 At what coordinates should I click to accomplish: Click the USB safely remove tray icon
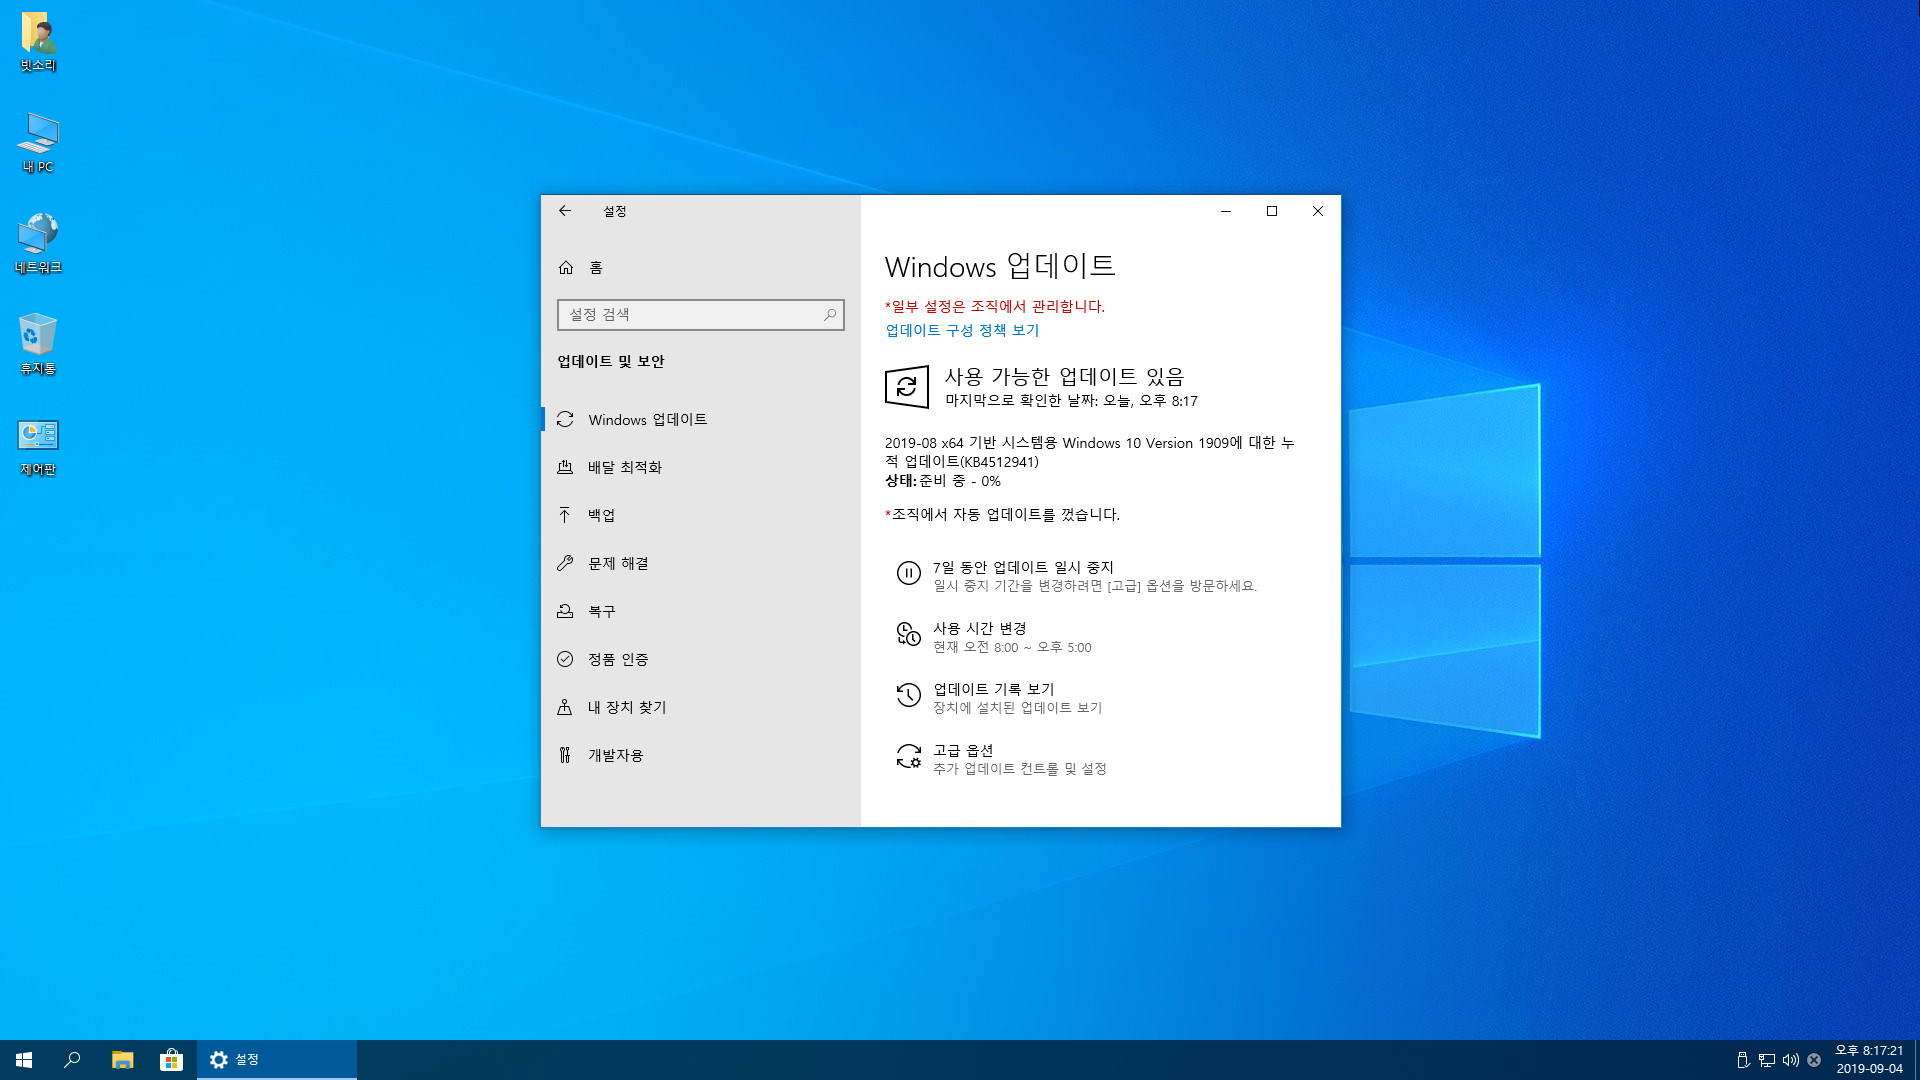pyautogui.click(x=1743, y=1060)
